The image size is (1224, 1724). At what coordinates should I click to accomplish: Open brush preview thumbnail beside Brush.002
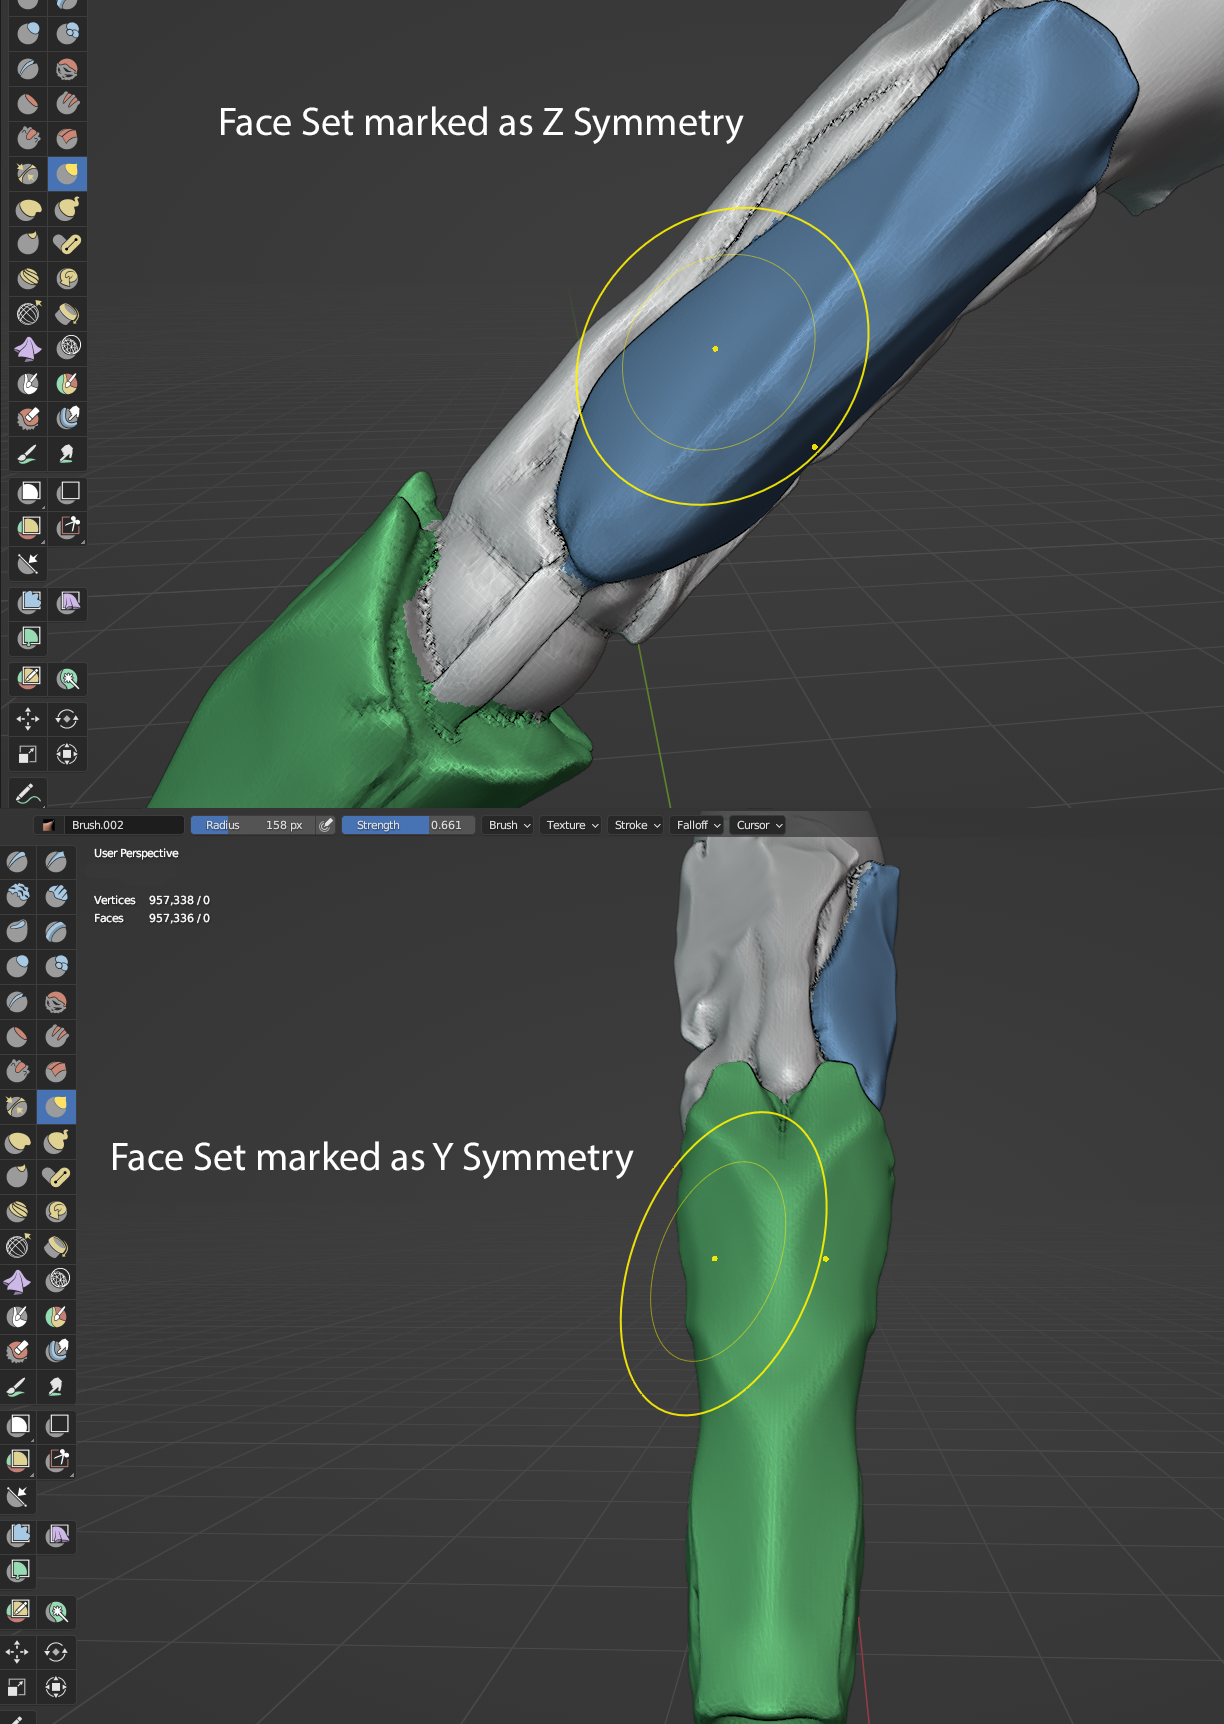coord(48,825)
